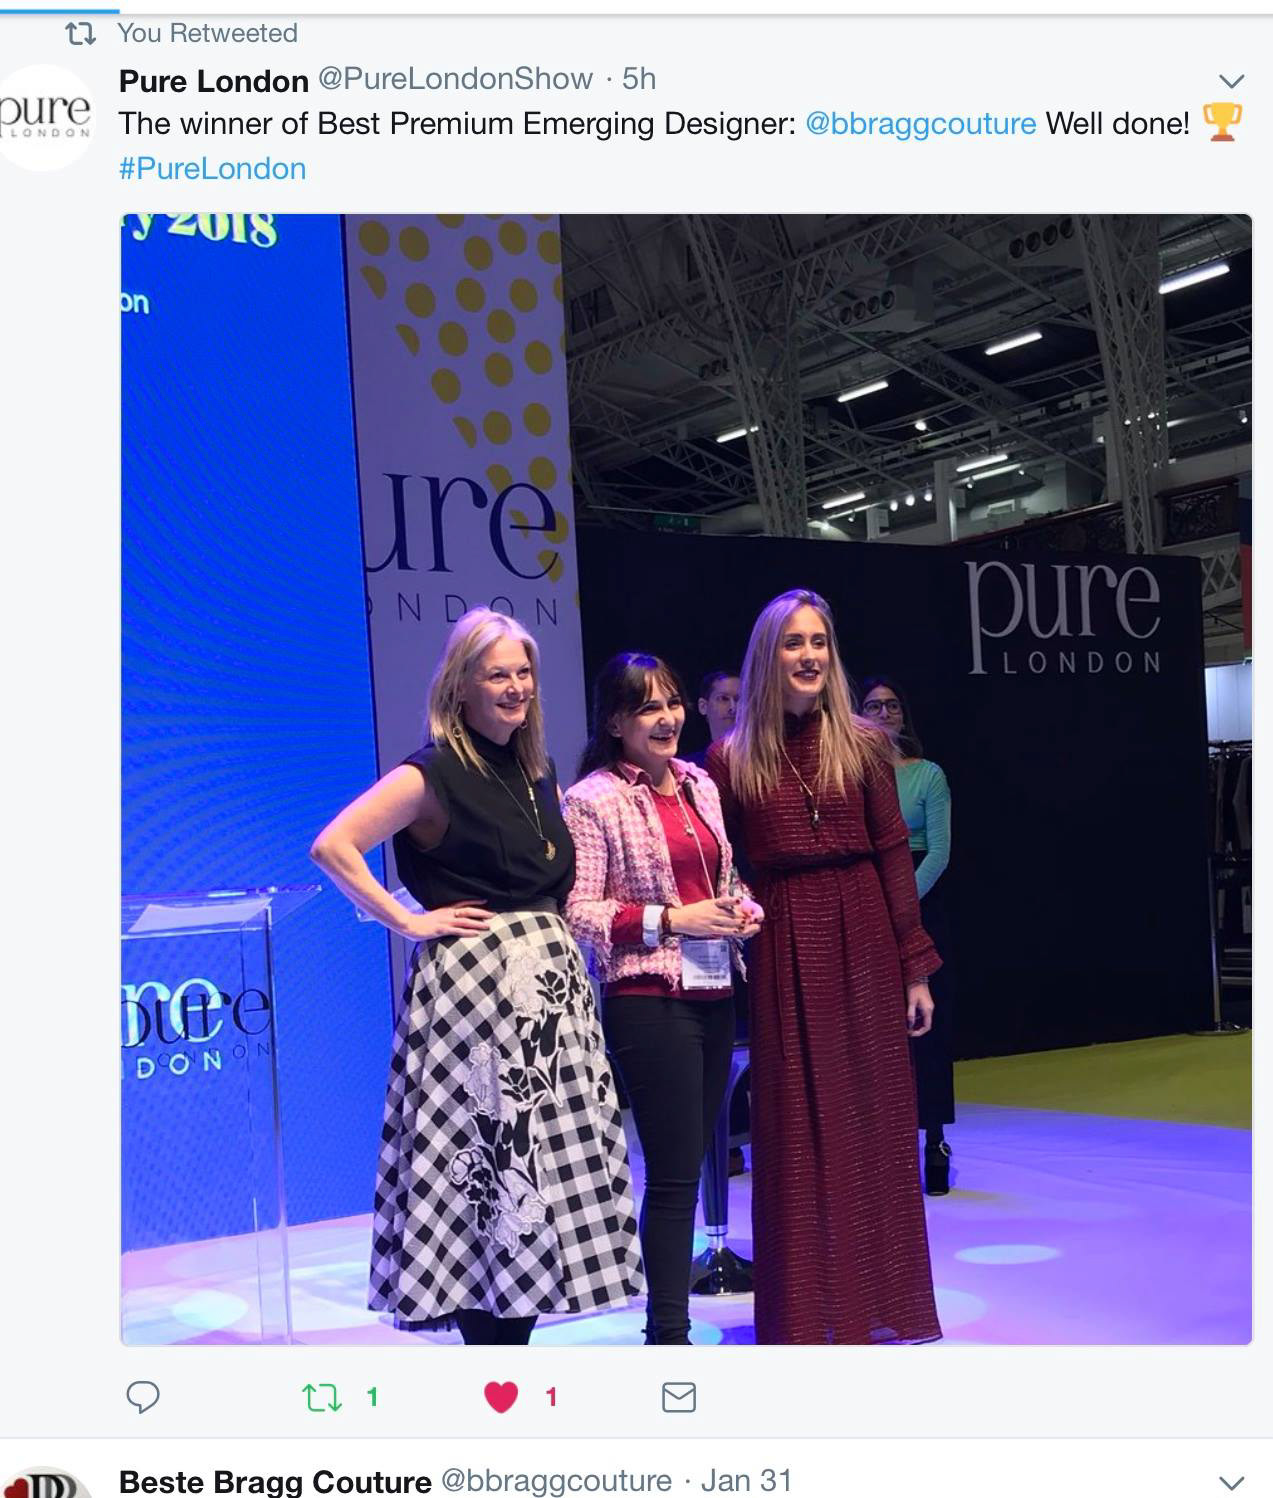Open Pure London profile avatar
The image size is (1273, 1498).
click(x=45, y=117)
